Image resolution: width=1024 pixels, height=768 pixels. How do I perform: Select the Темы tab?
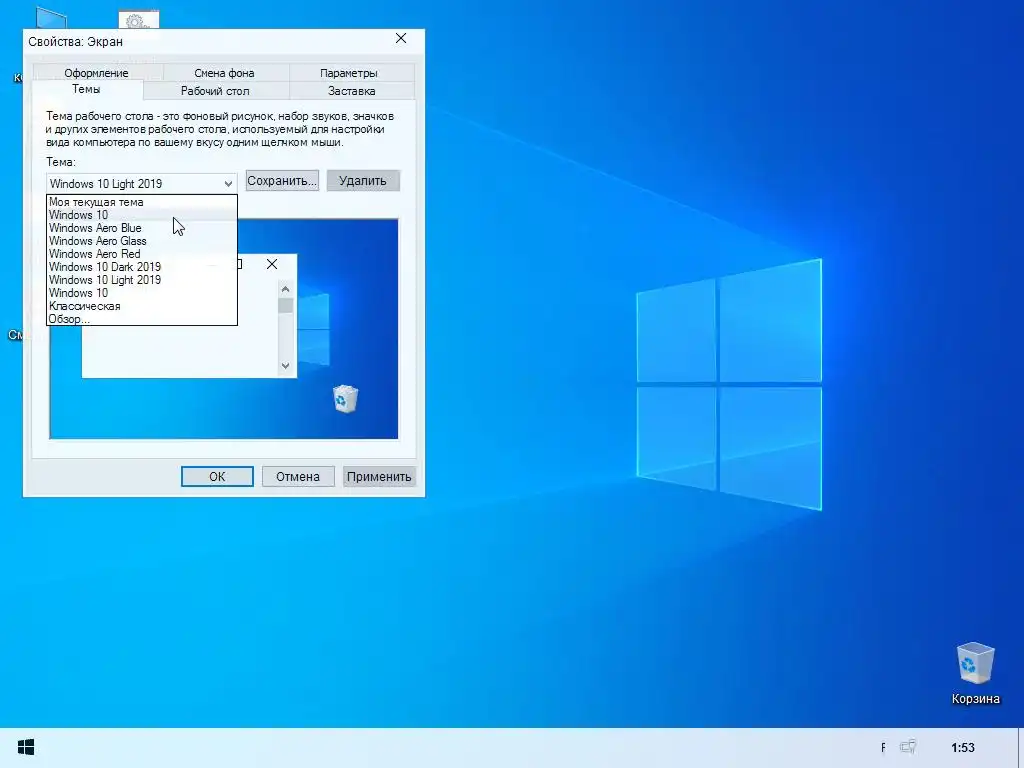pos(86,89)
